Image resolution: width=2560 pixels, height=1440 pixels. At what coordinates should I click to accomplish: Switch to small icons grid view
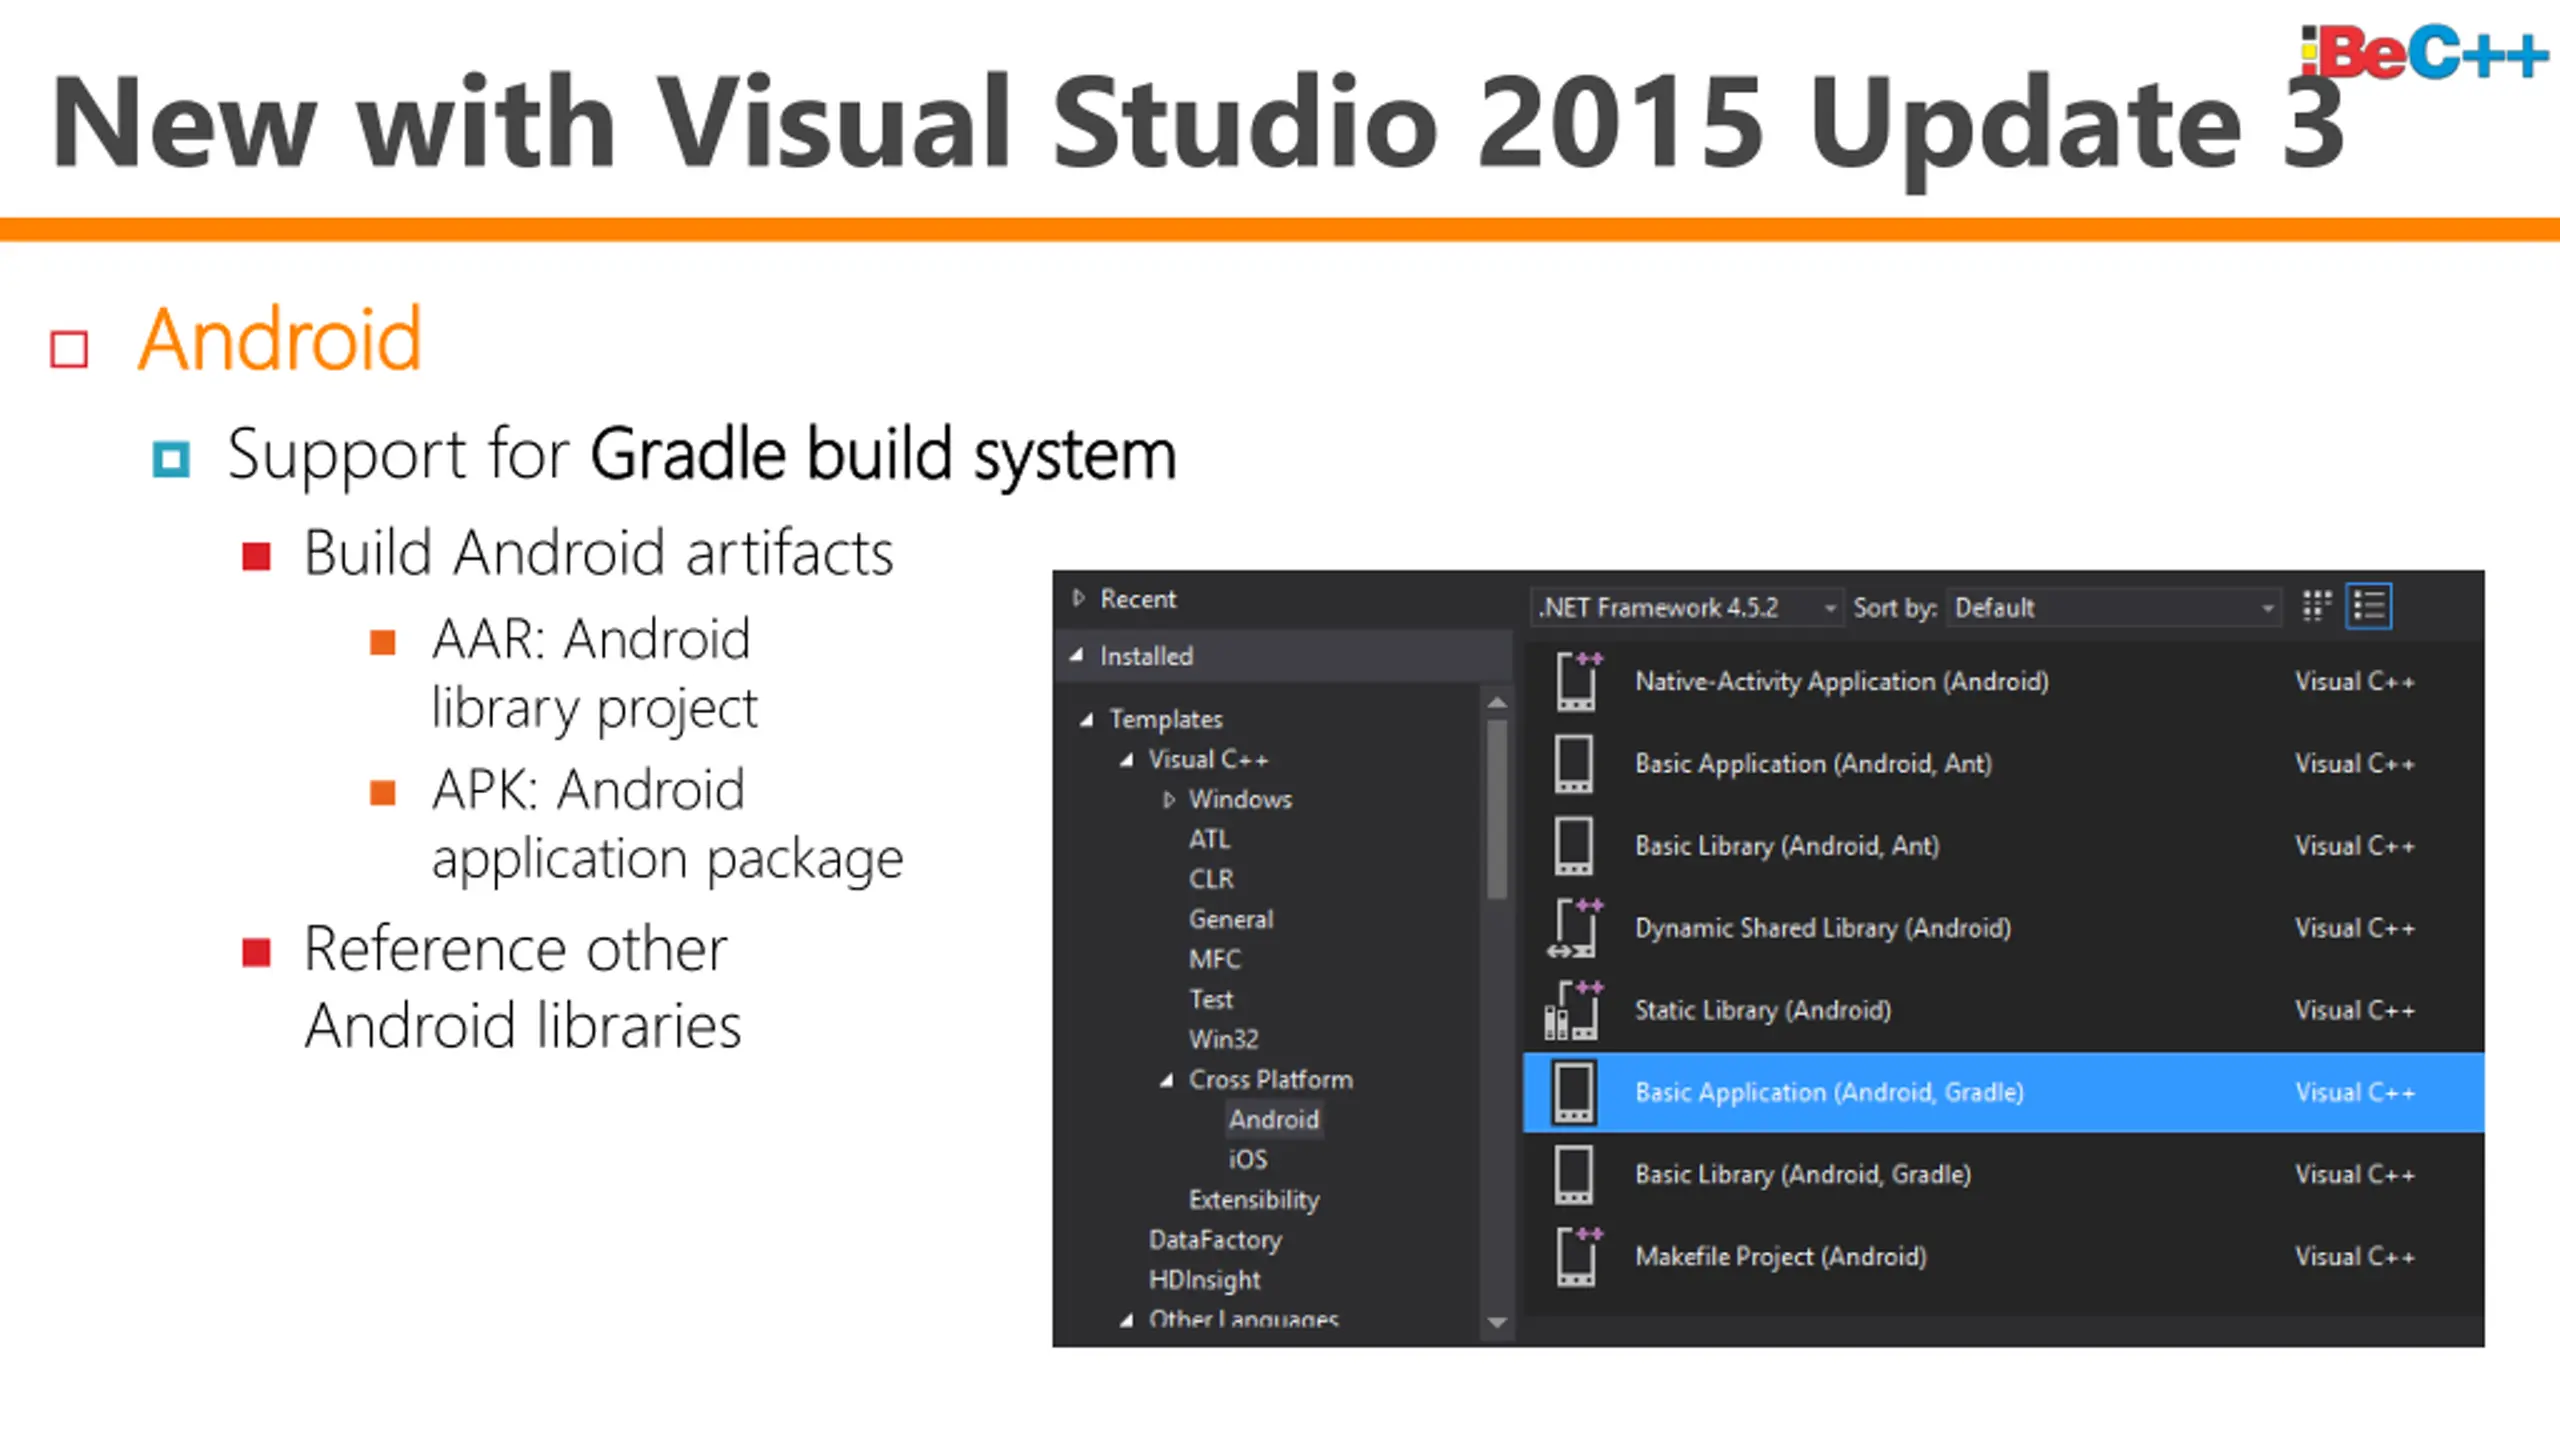[2316, 606]
